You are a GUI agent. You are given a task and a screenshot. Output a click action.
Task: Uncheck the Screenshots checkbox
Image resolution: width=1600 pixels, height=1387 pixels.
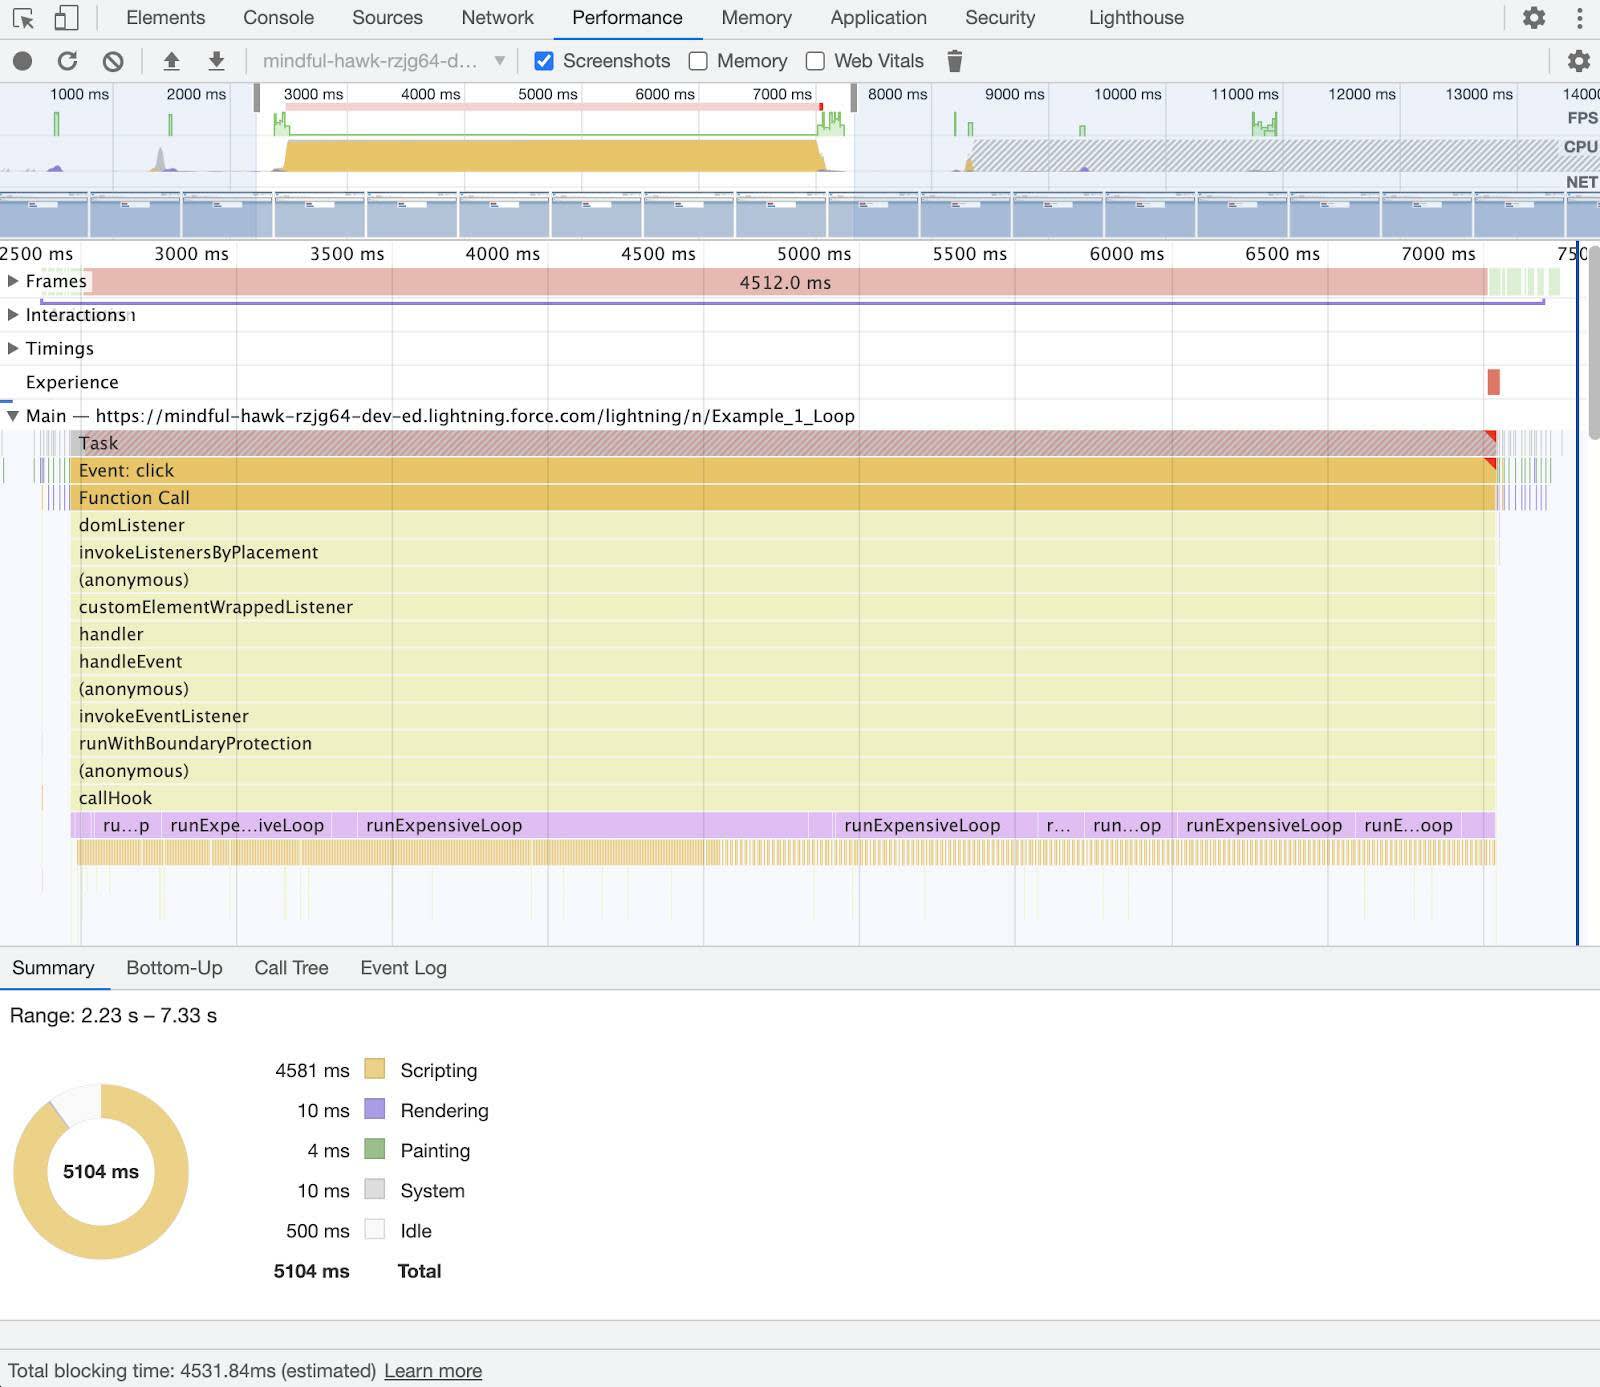(544, 61)
